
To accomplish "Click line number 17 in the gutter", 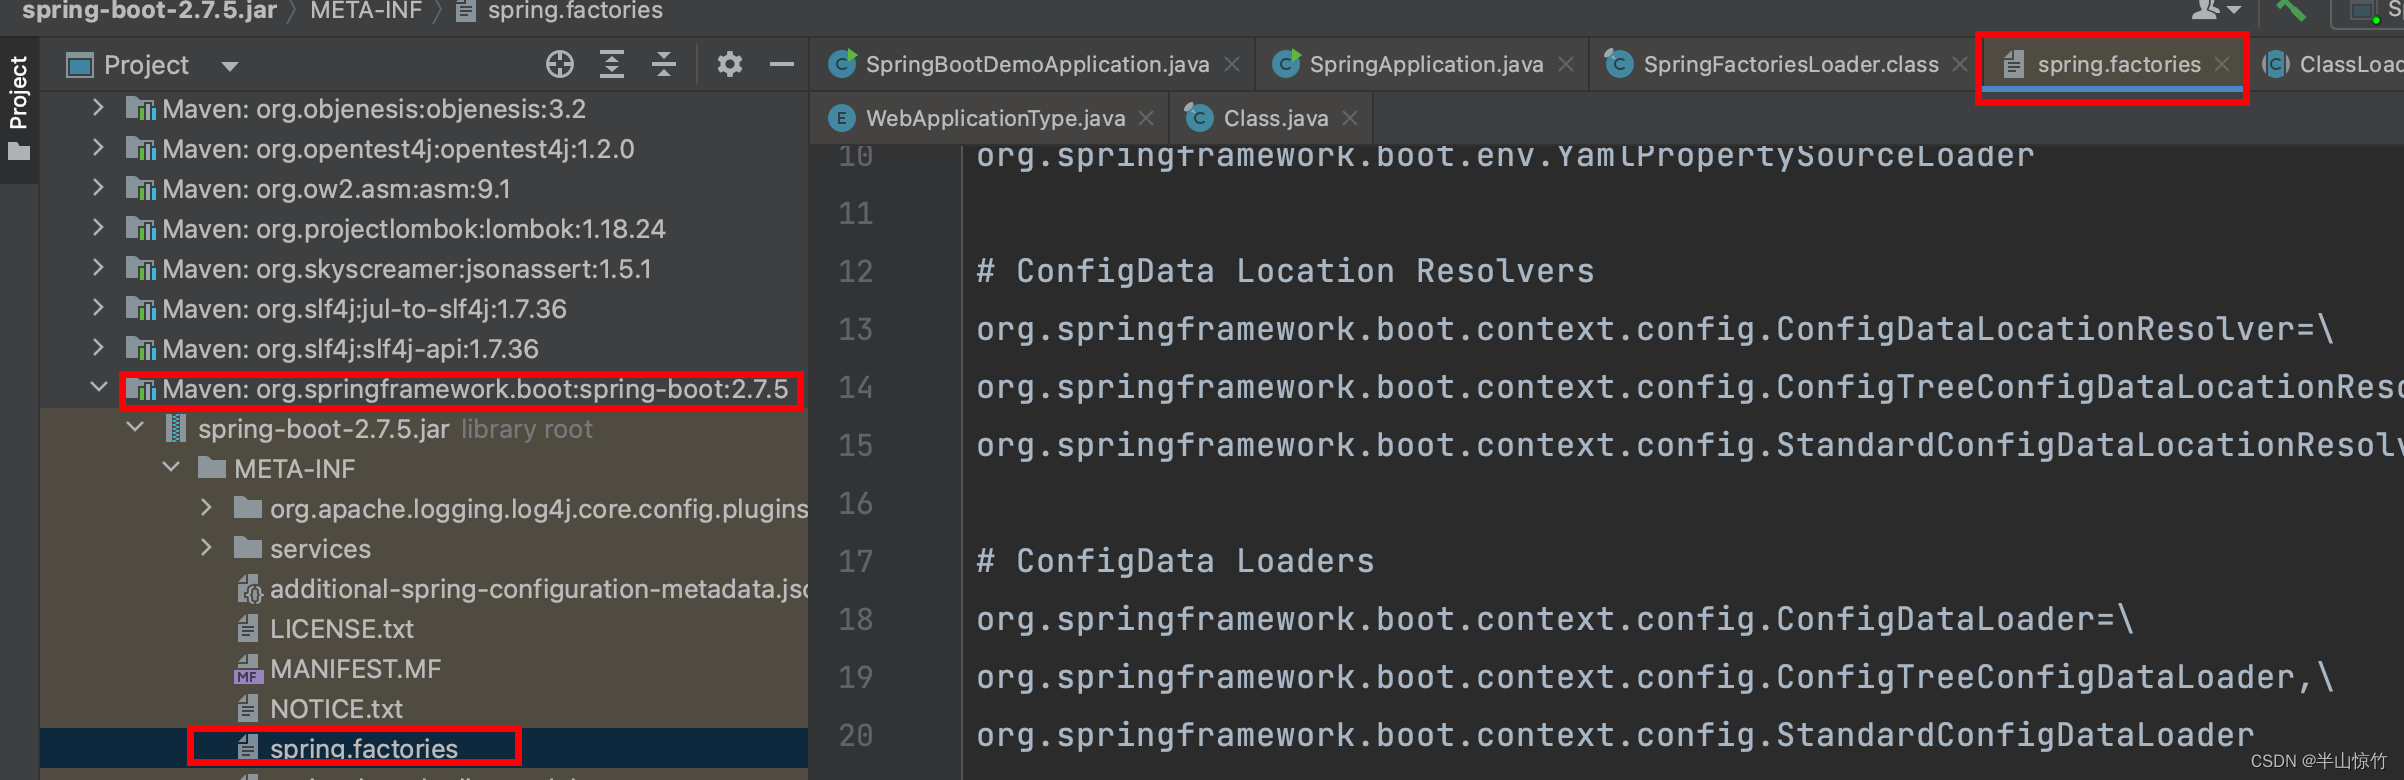I will coord(856,561).
